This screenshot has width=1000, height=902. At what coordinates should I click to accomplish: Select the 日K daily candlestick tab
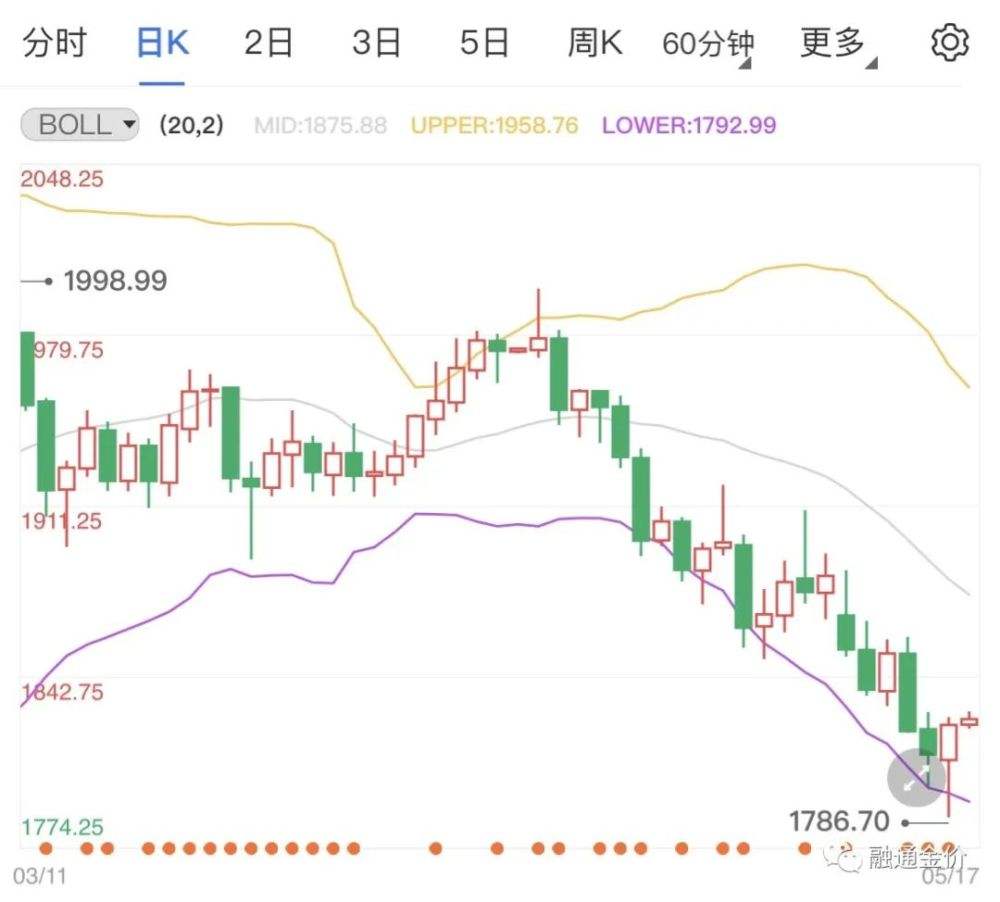coord(160,42)
